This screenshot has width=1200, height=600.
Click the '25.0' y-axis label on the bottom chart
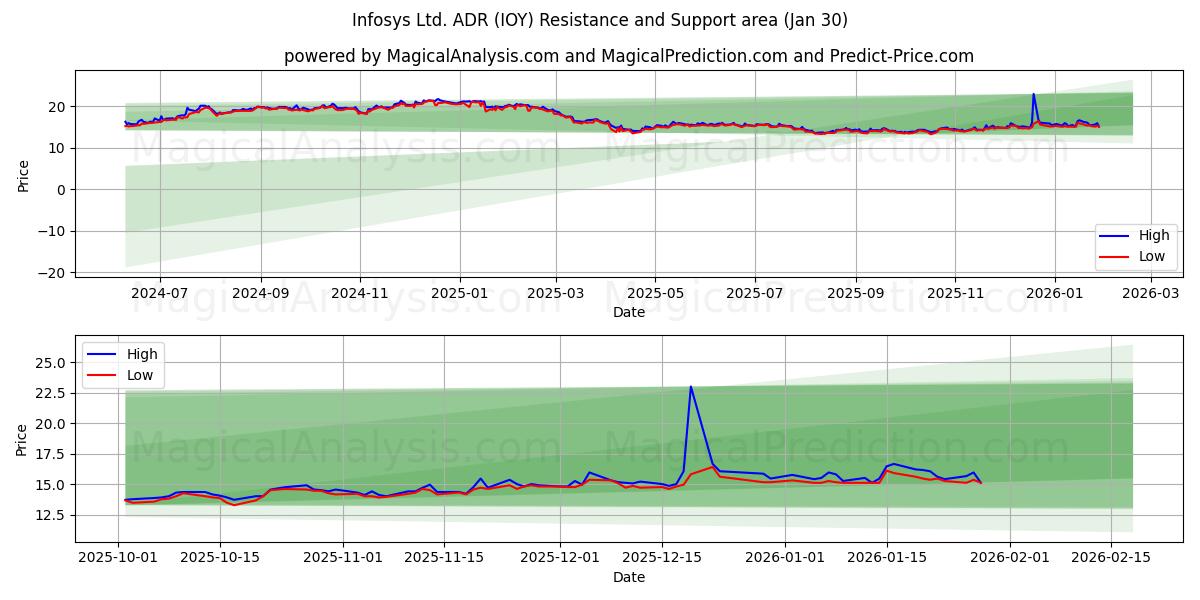coord(53,363)
